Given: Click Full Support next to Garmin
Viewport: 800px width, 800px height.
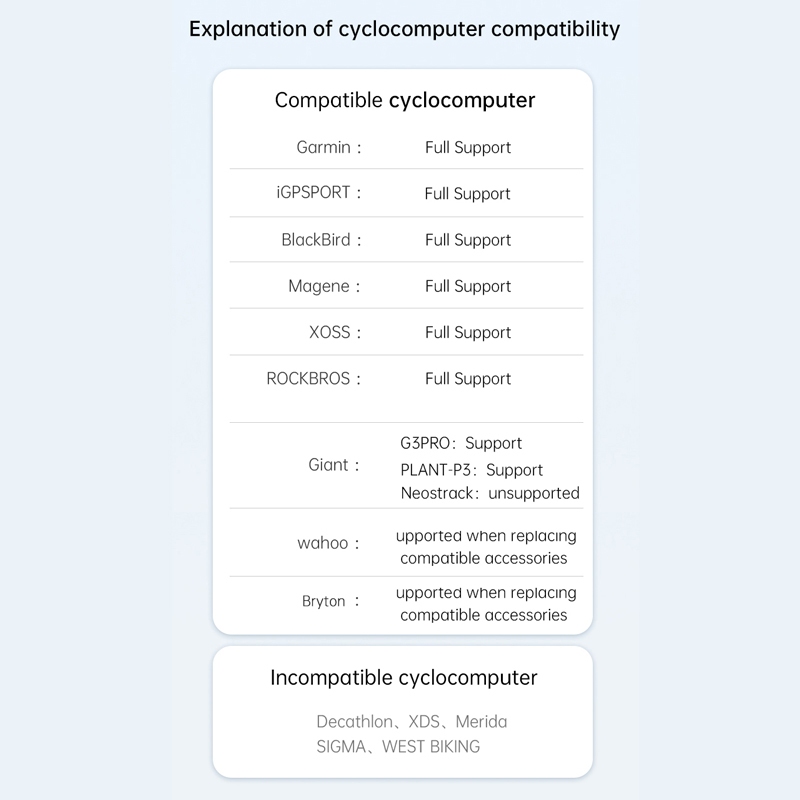Looking at the screenshot, I should [468, 148].
